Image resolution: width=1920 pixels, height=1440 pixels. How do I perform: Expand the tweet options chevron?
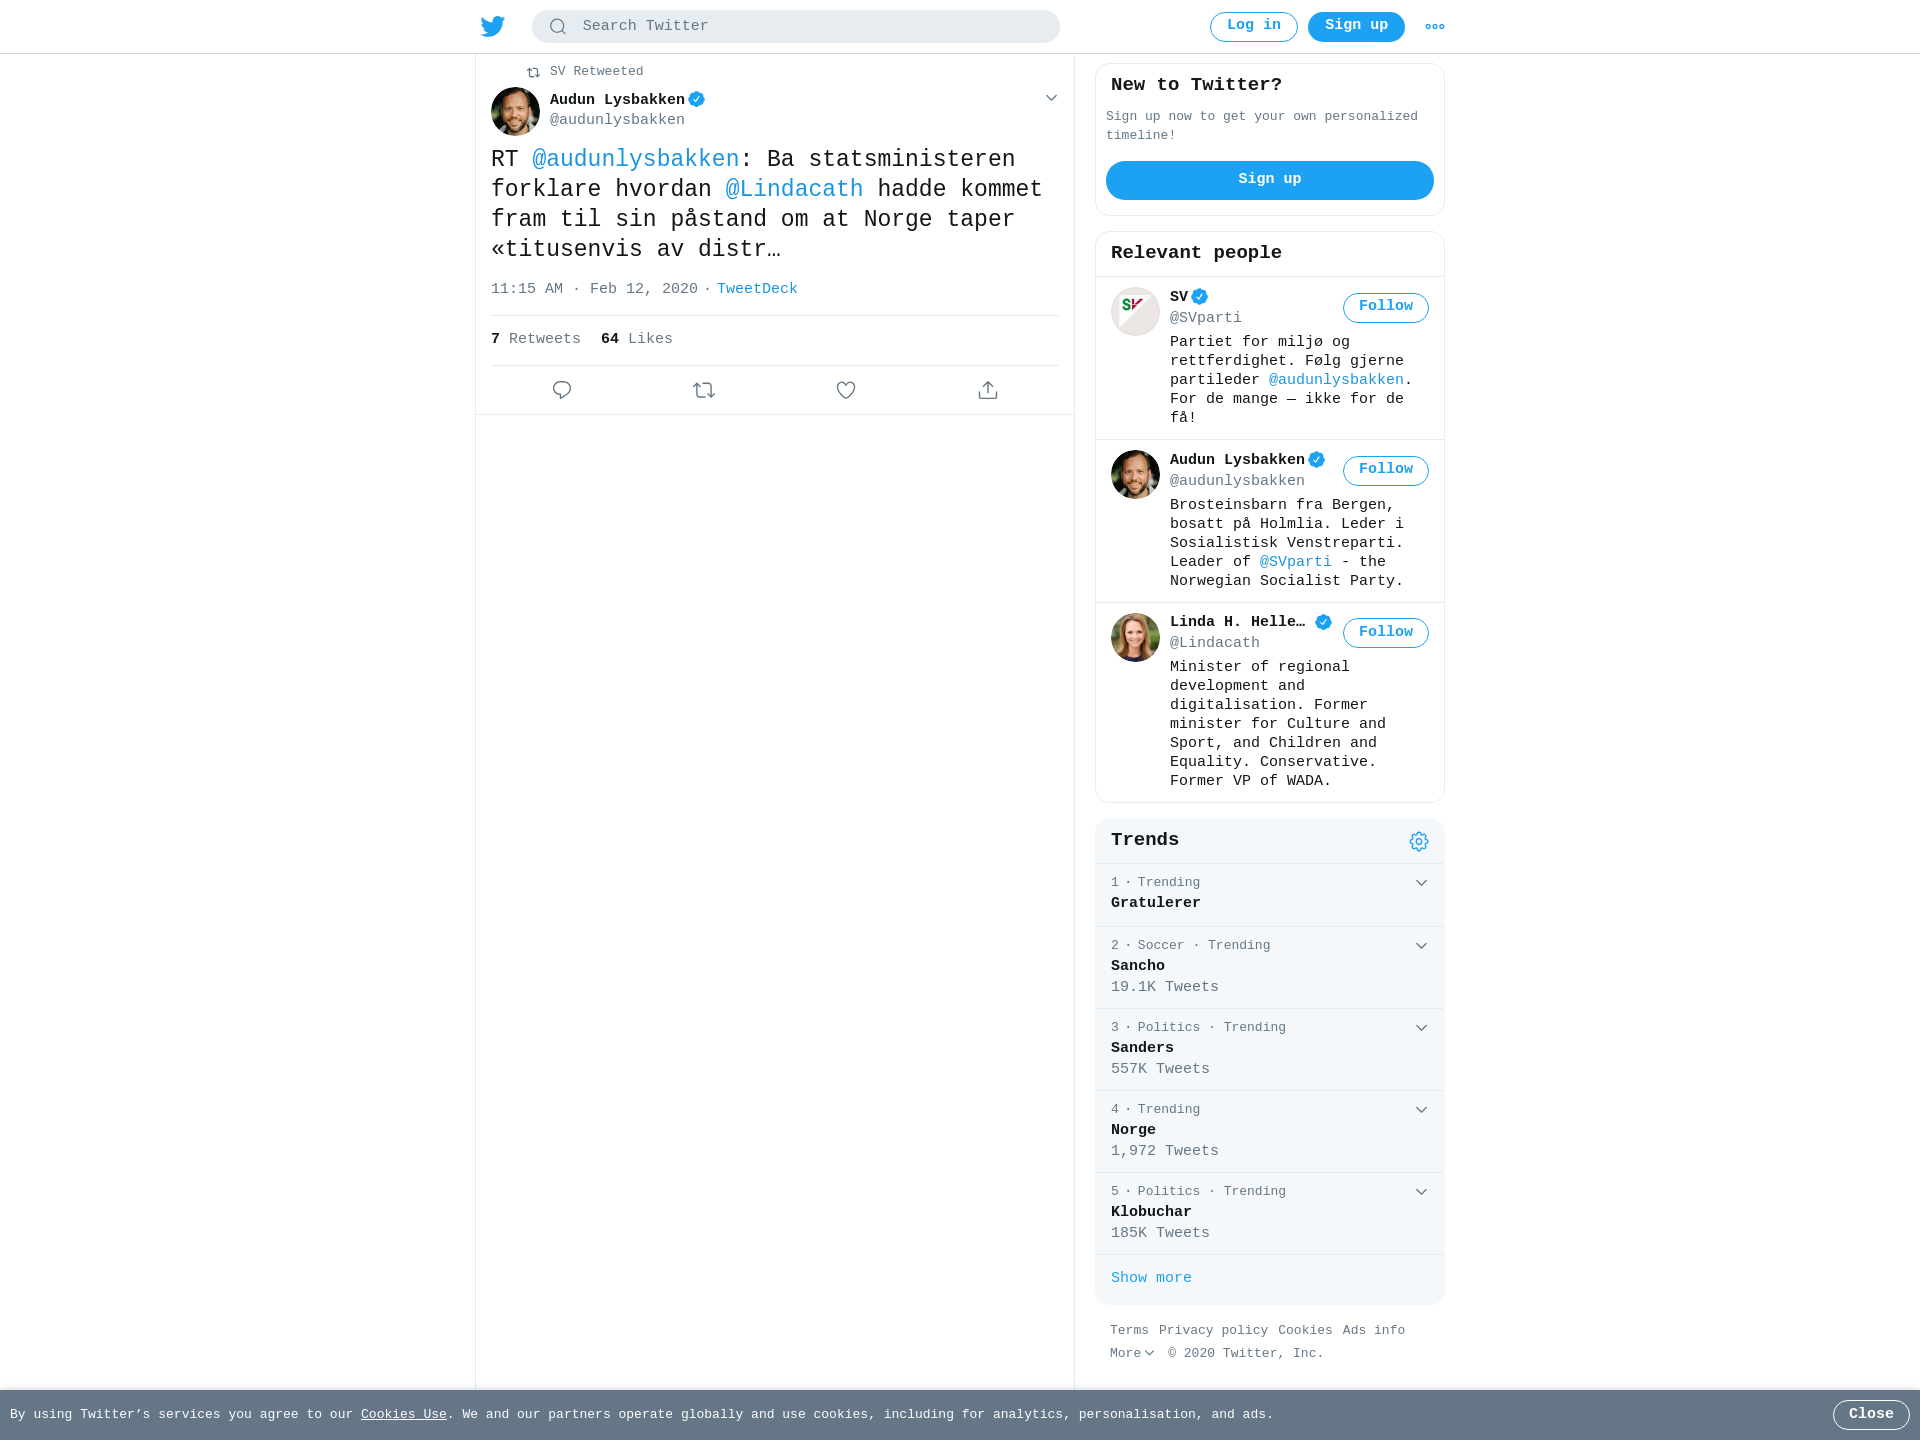coord(1051,98)
